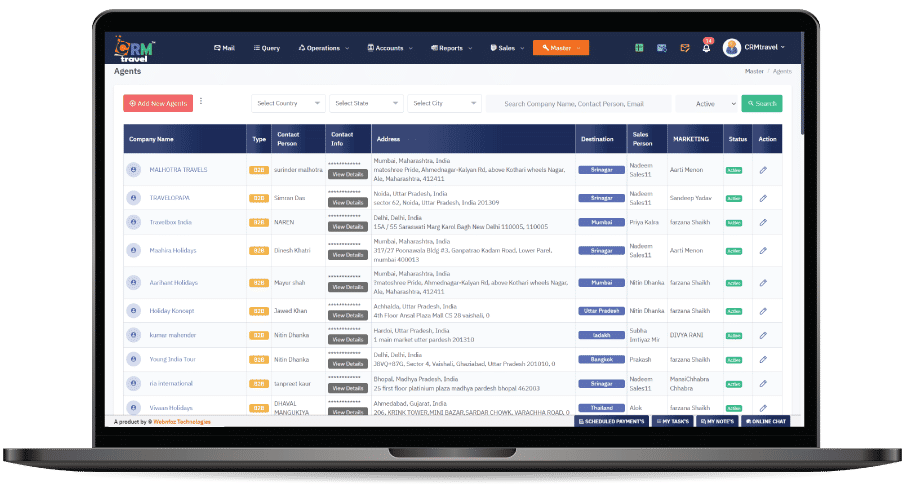Open the green spreadsheet icon in header

[639, 48]
